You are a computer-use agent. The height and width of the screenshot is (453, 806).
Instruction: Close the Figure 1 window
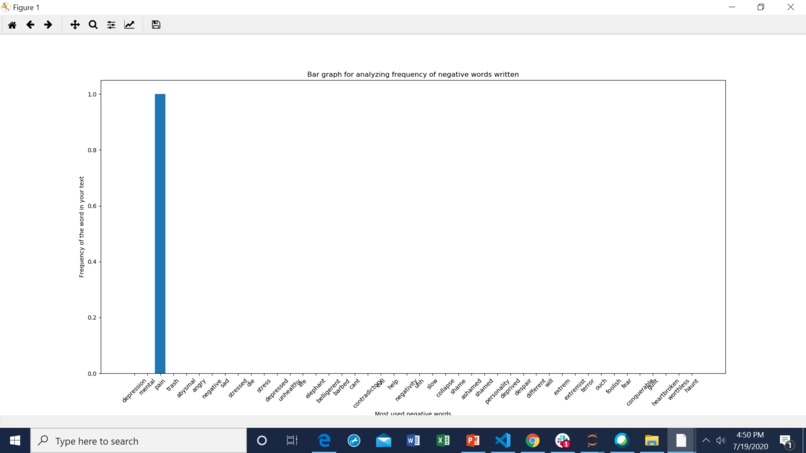[x=791, y=7]
